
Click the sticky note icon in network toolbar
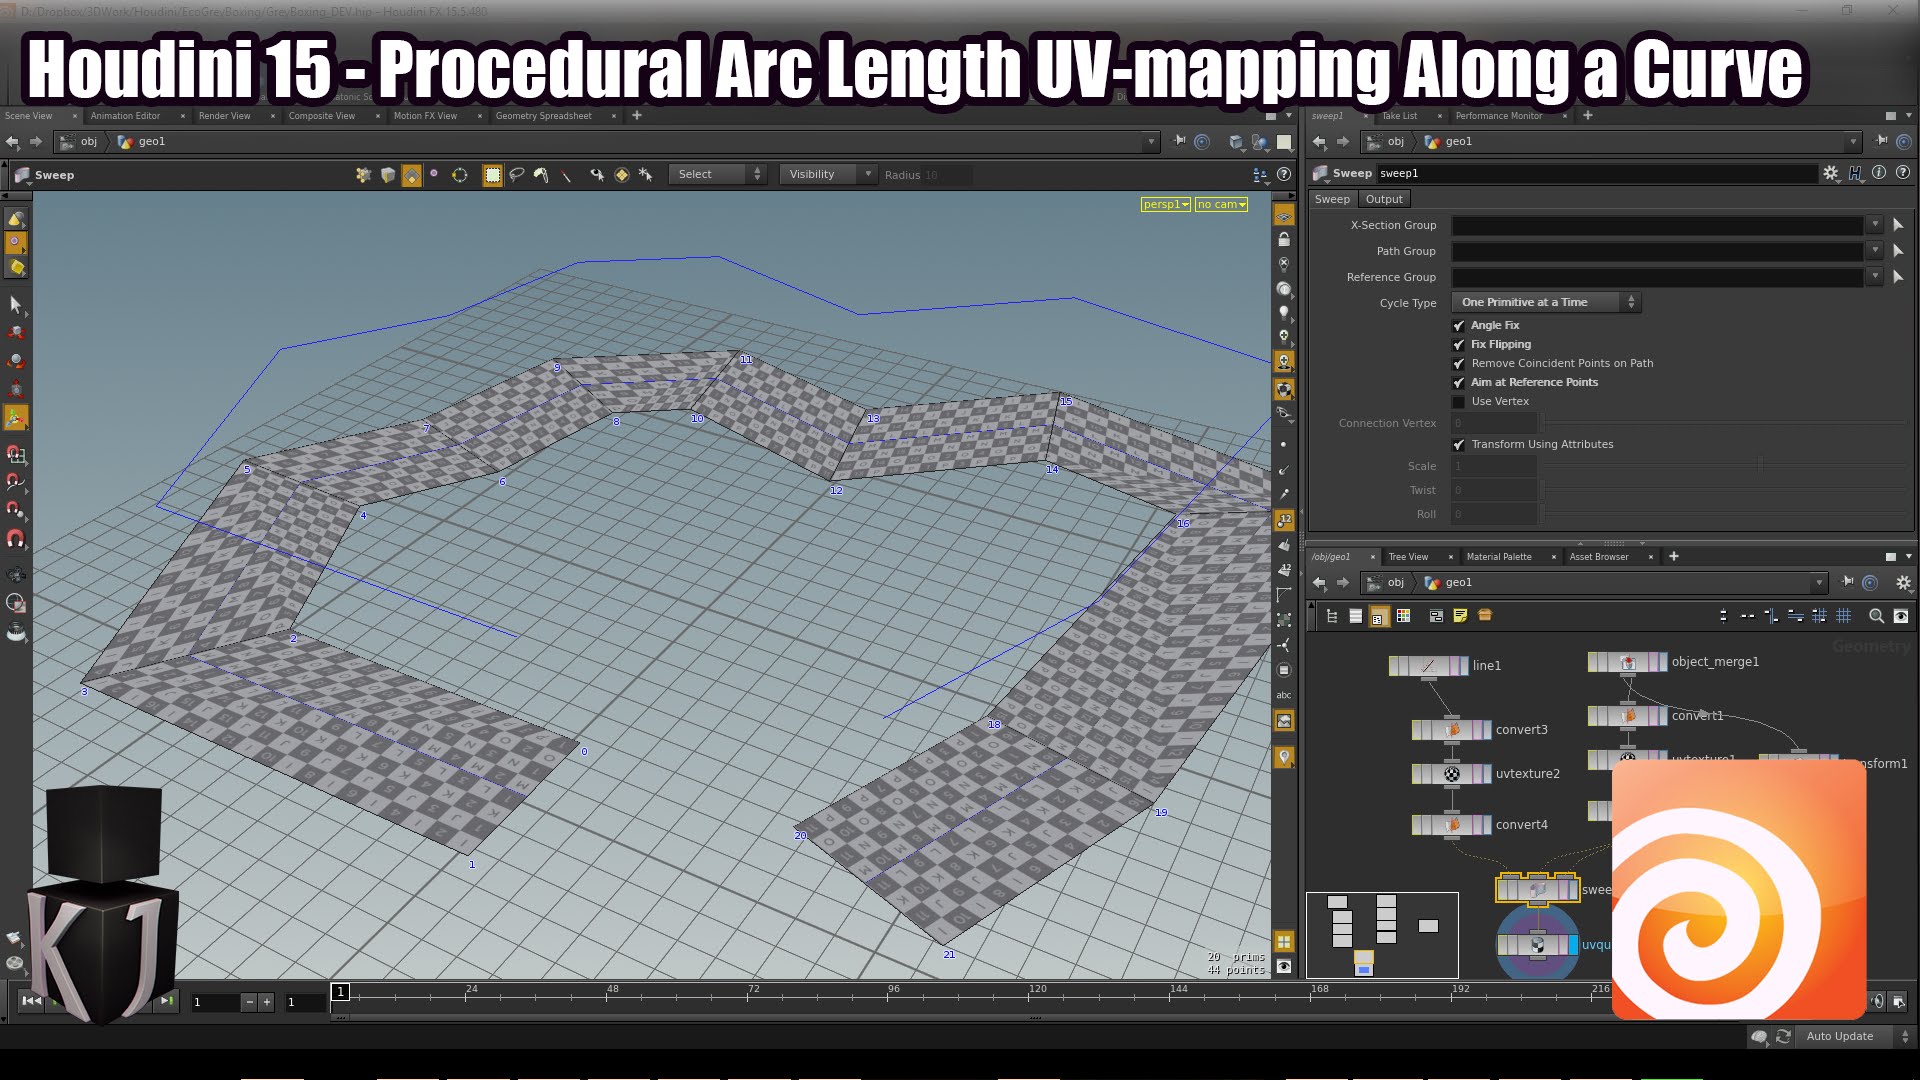click(1460, 616)
